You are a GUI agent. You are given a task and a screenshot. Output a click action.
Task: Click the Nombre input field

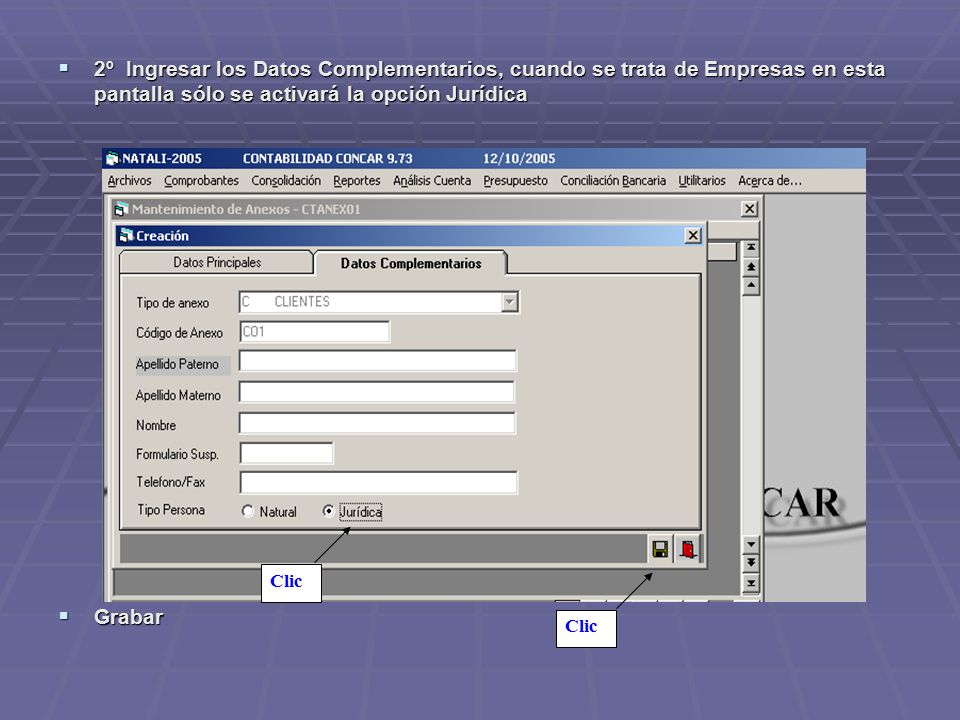pos(377,423)
